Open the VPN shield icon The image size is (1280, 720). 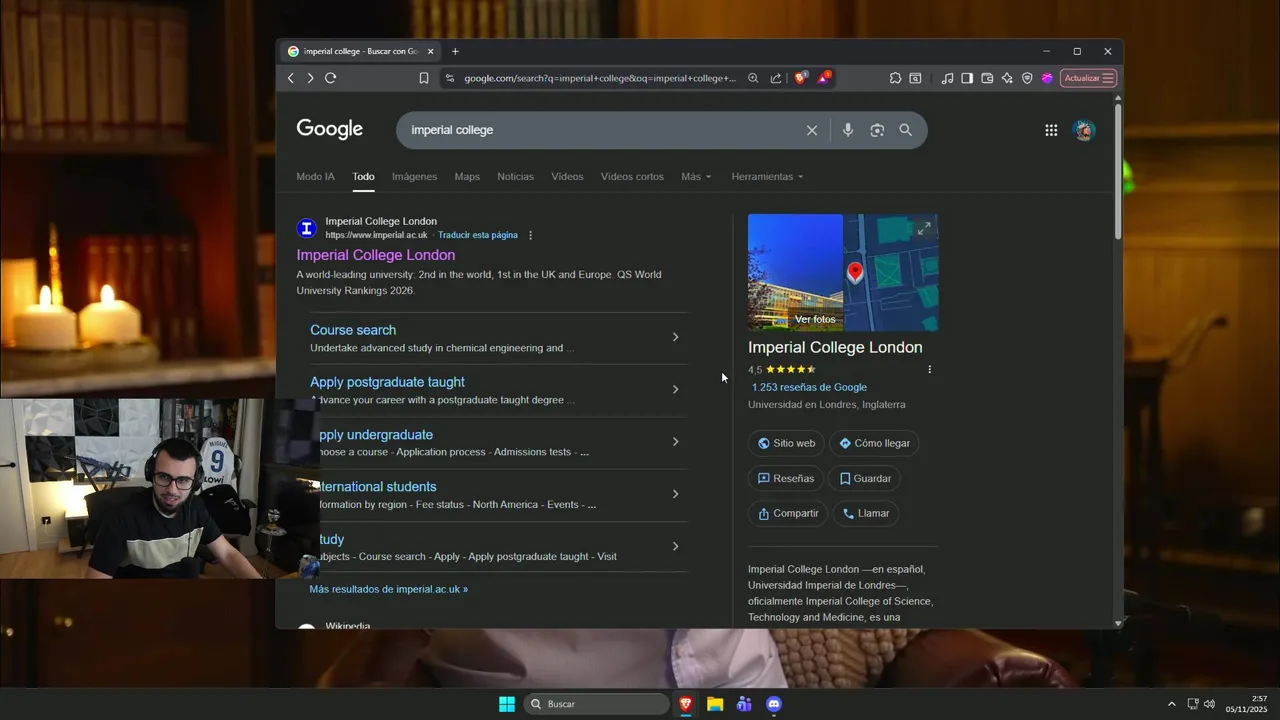[x=1027, y=78]
